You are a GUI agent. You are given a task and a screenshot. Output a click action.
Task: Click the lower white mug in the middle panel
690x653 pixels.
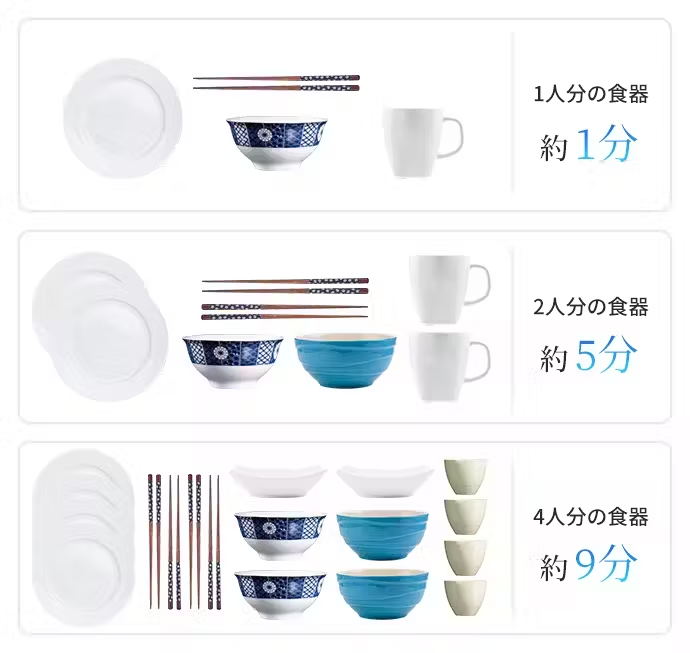coord(449,366)
